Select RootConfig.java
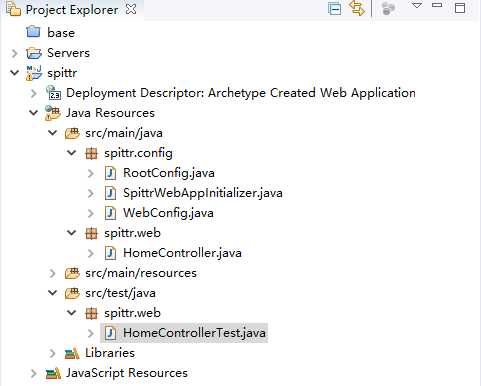The image size is (481, 386). (x=169, y=173)
